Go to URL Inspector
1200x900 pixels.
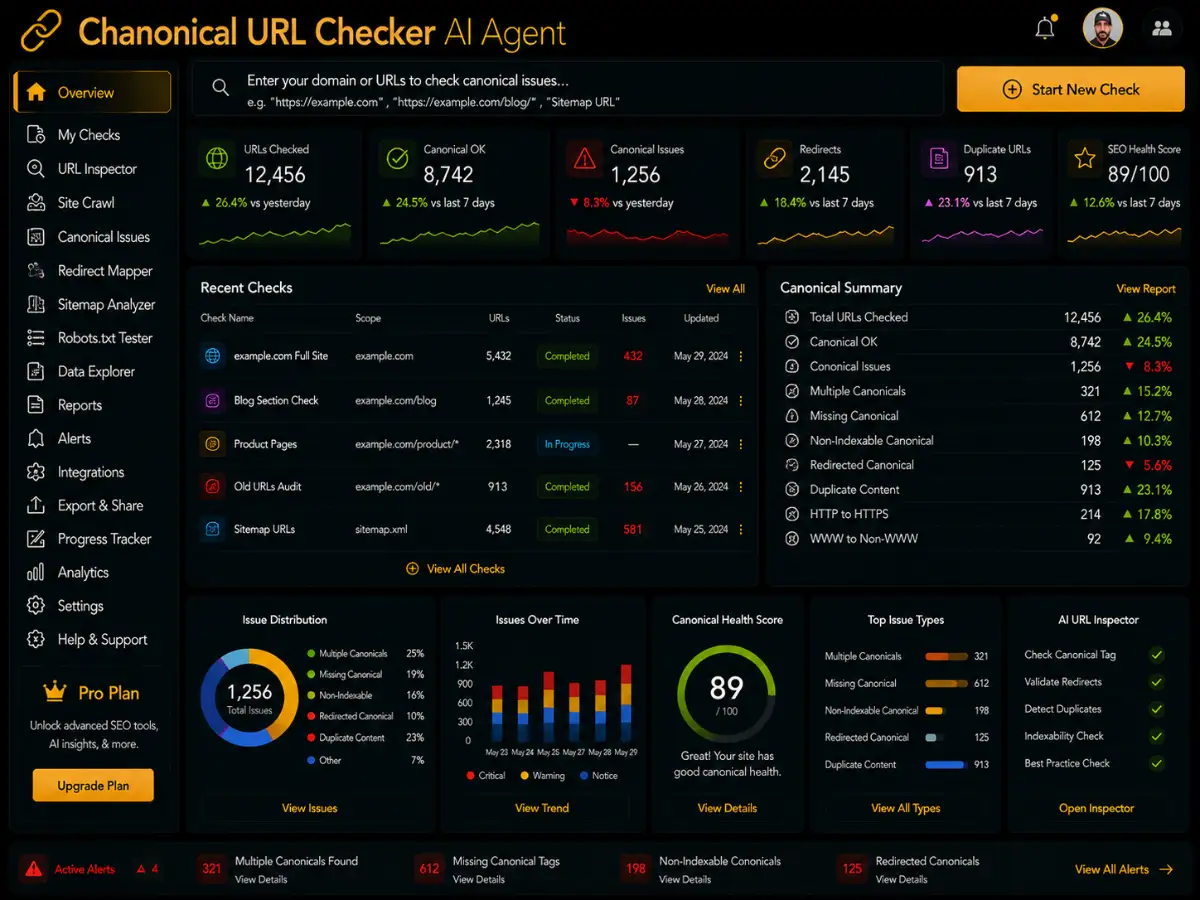[x=97, y=169]
